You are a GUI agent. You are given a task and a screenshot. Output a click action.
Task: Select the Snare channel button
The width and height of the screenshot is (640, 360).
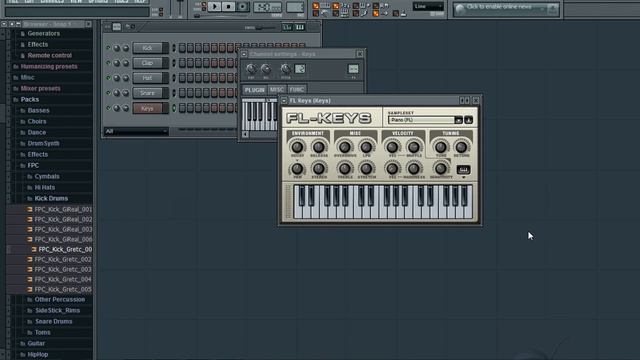click(147, 93)
